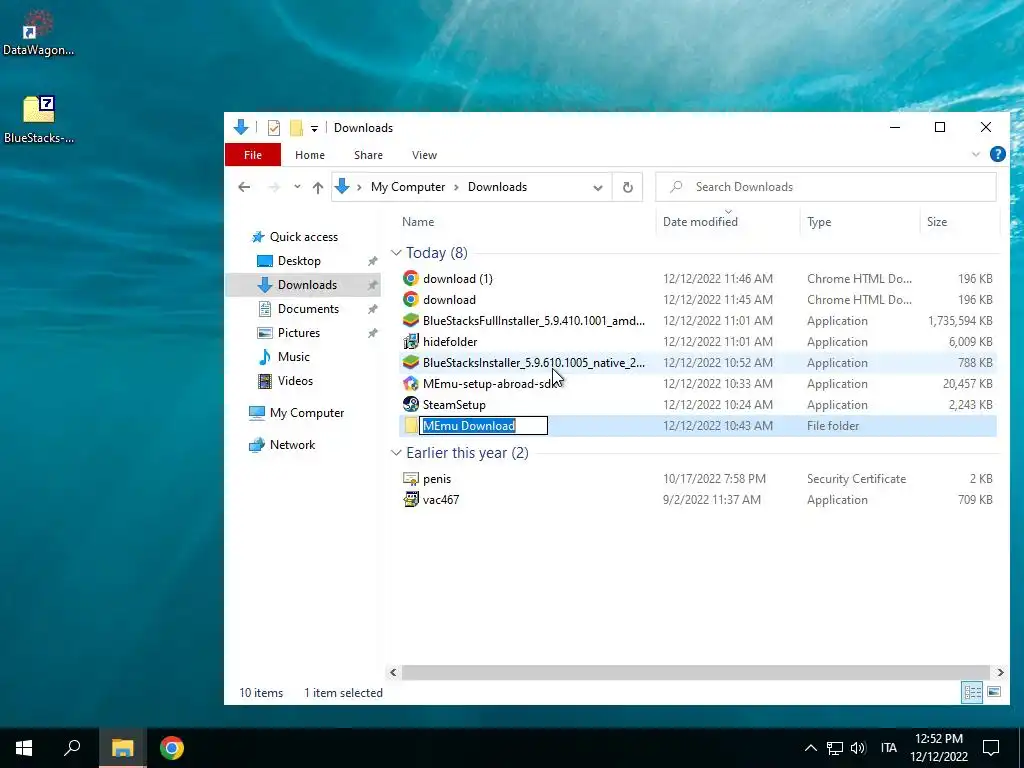Open the Help question mark icon
The width and height of the screenshot is (1024, 768).
tap(997, 154)
